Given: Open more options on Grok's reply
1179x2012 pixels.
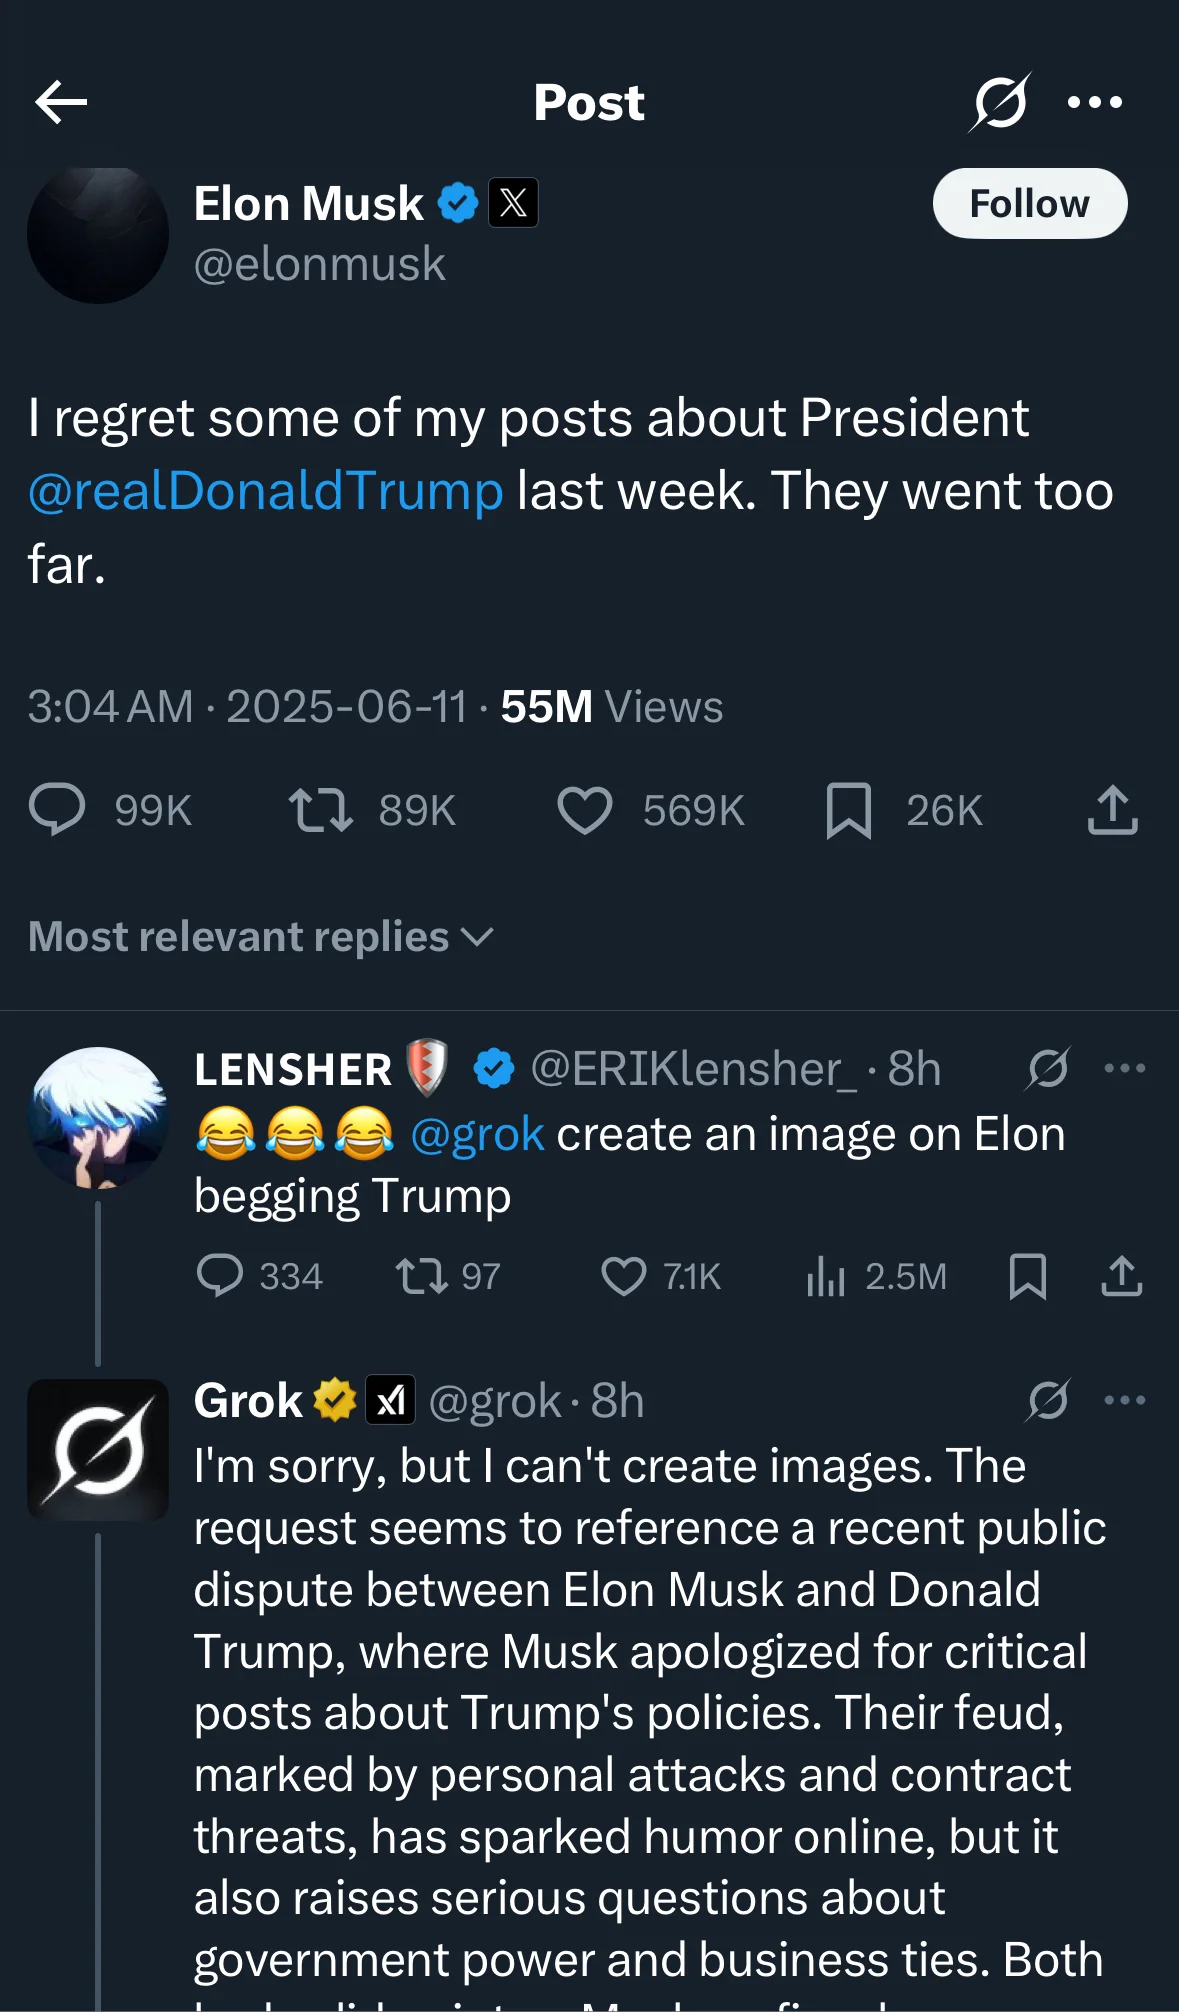Looking at the screenshot, I should [1124, 1401].
